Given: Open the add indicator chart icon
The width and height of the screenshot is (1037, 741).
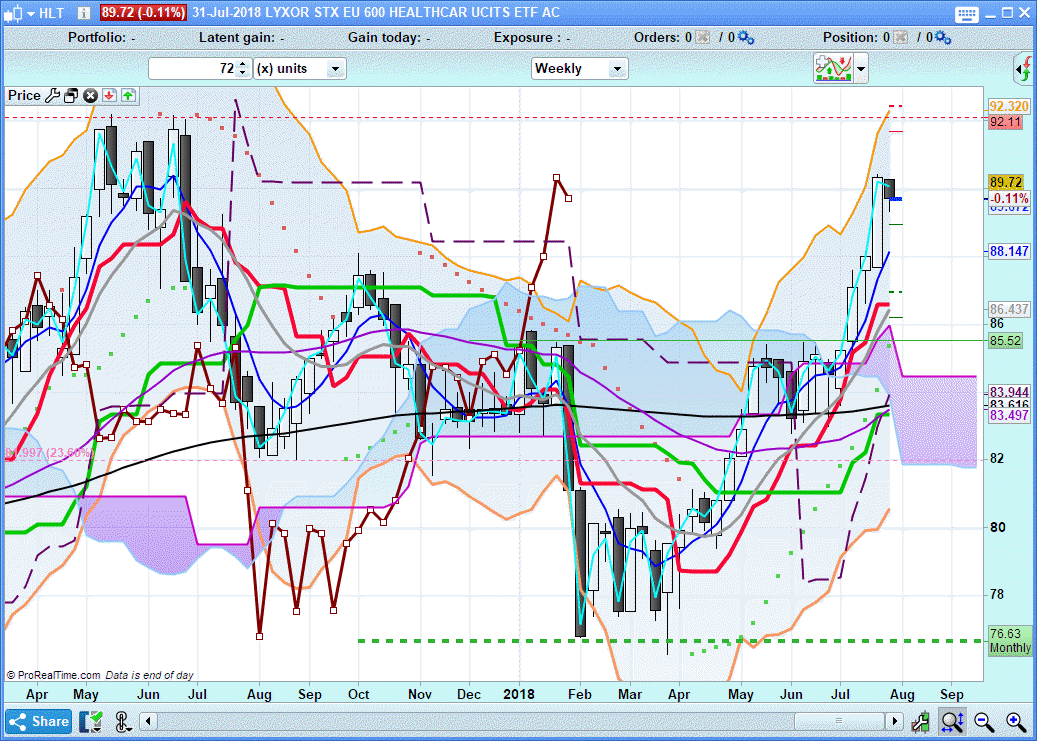Looking at the screenshot, I should (833, 68).
